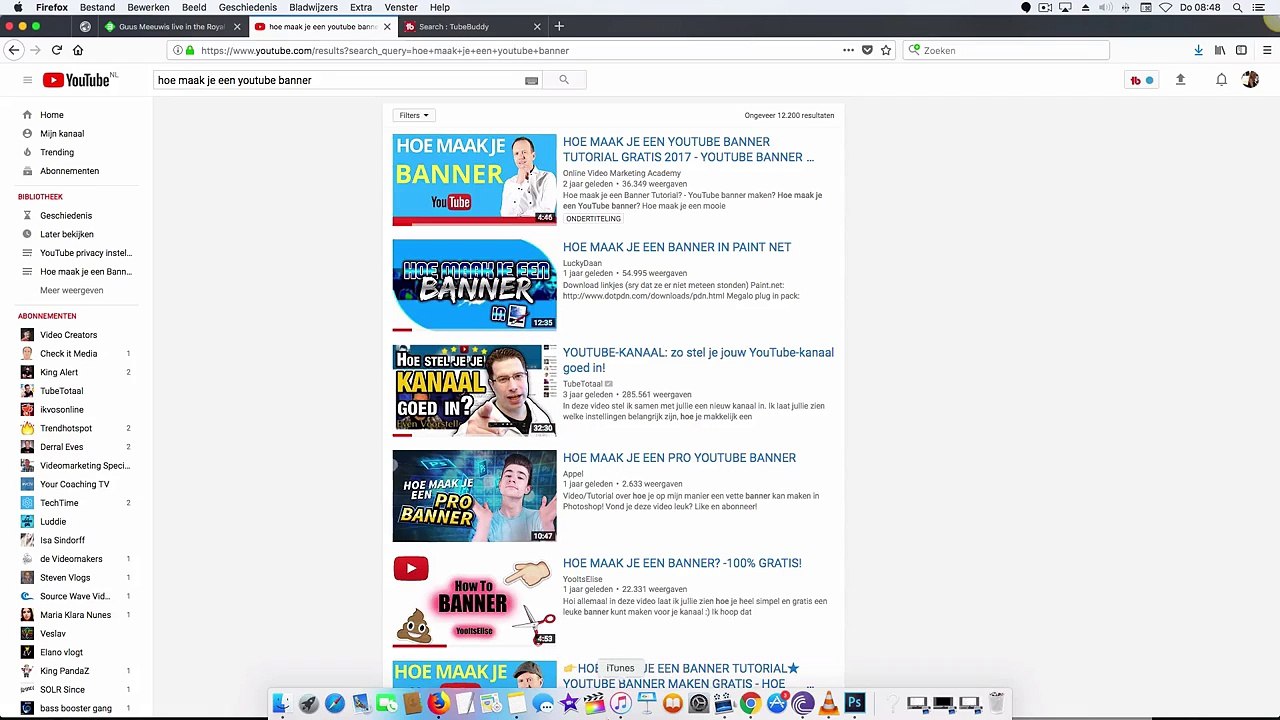Click thumbnail of the Paint Net banner video
The image size is (1280, 720).
coord(474,285)
